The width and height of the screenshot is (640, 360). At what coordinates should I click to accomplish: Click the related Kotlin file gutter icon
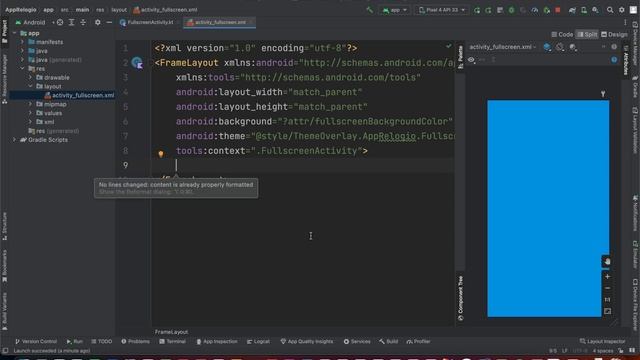point(138,63)
